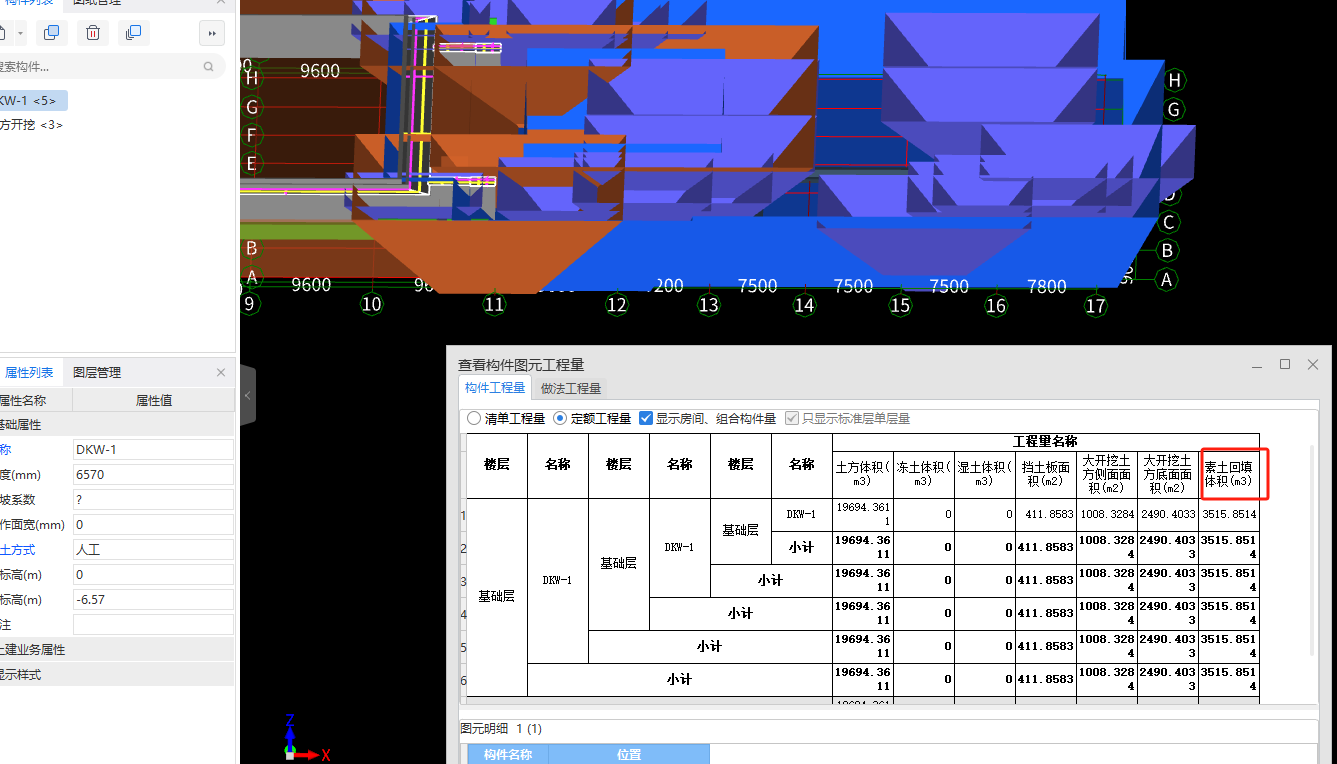Expand the 显示样式 section
The image size is (1337, 764).
tap(117, 675)
